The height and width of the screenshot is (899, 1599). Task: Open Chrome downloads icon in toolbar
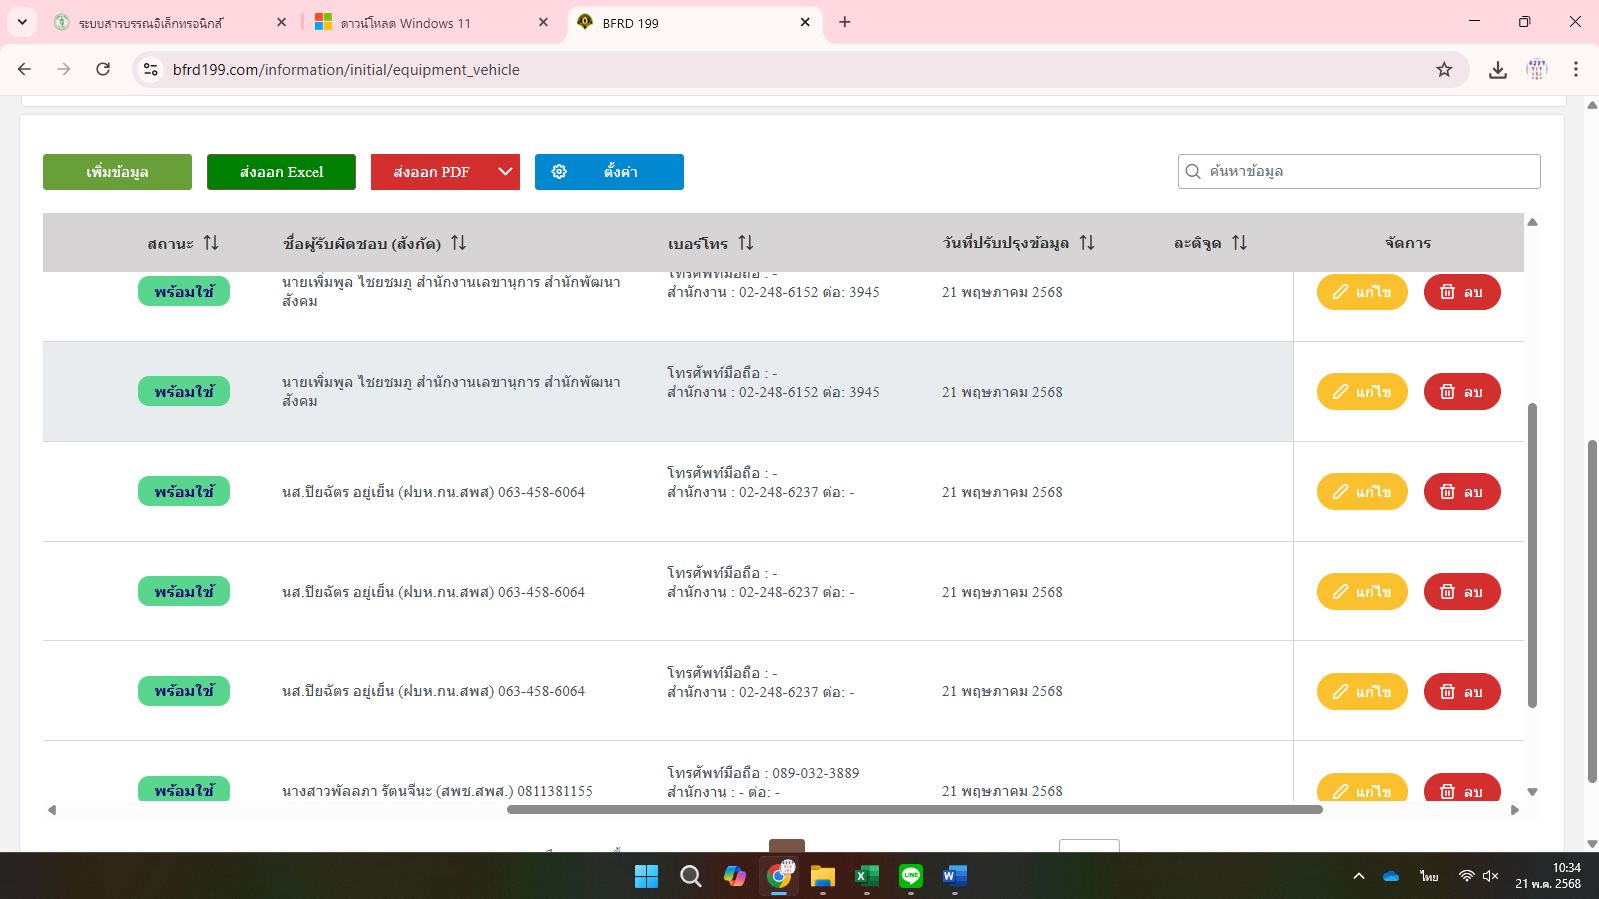1497,70
